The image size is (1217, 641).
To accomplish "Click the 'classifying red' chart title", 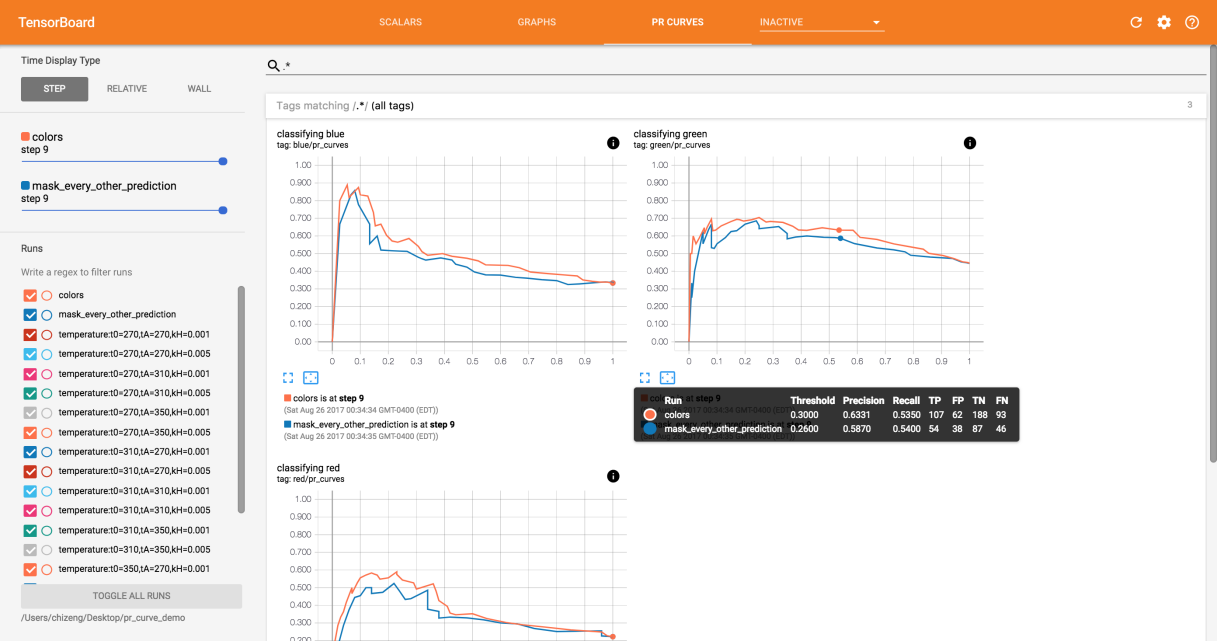I will pos(309,468).
